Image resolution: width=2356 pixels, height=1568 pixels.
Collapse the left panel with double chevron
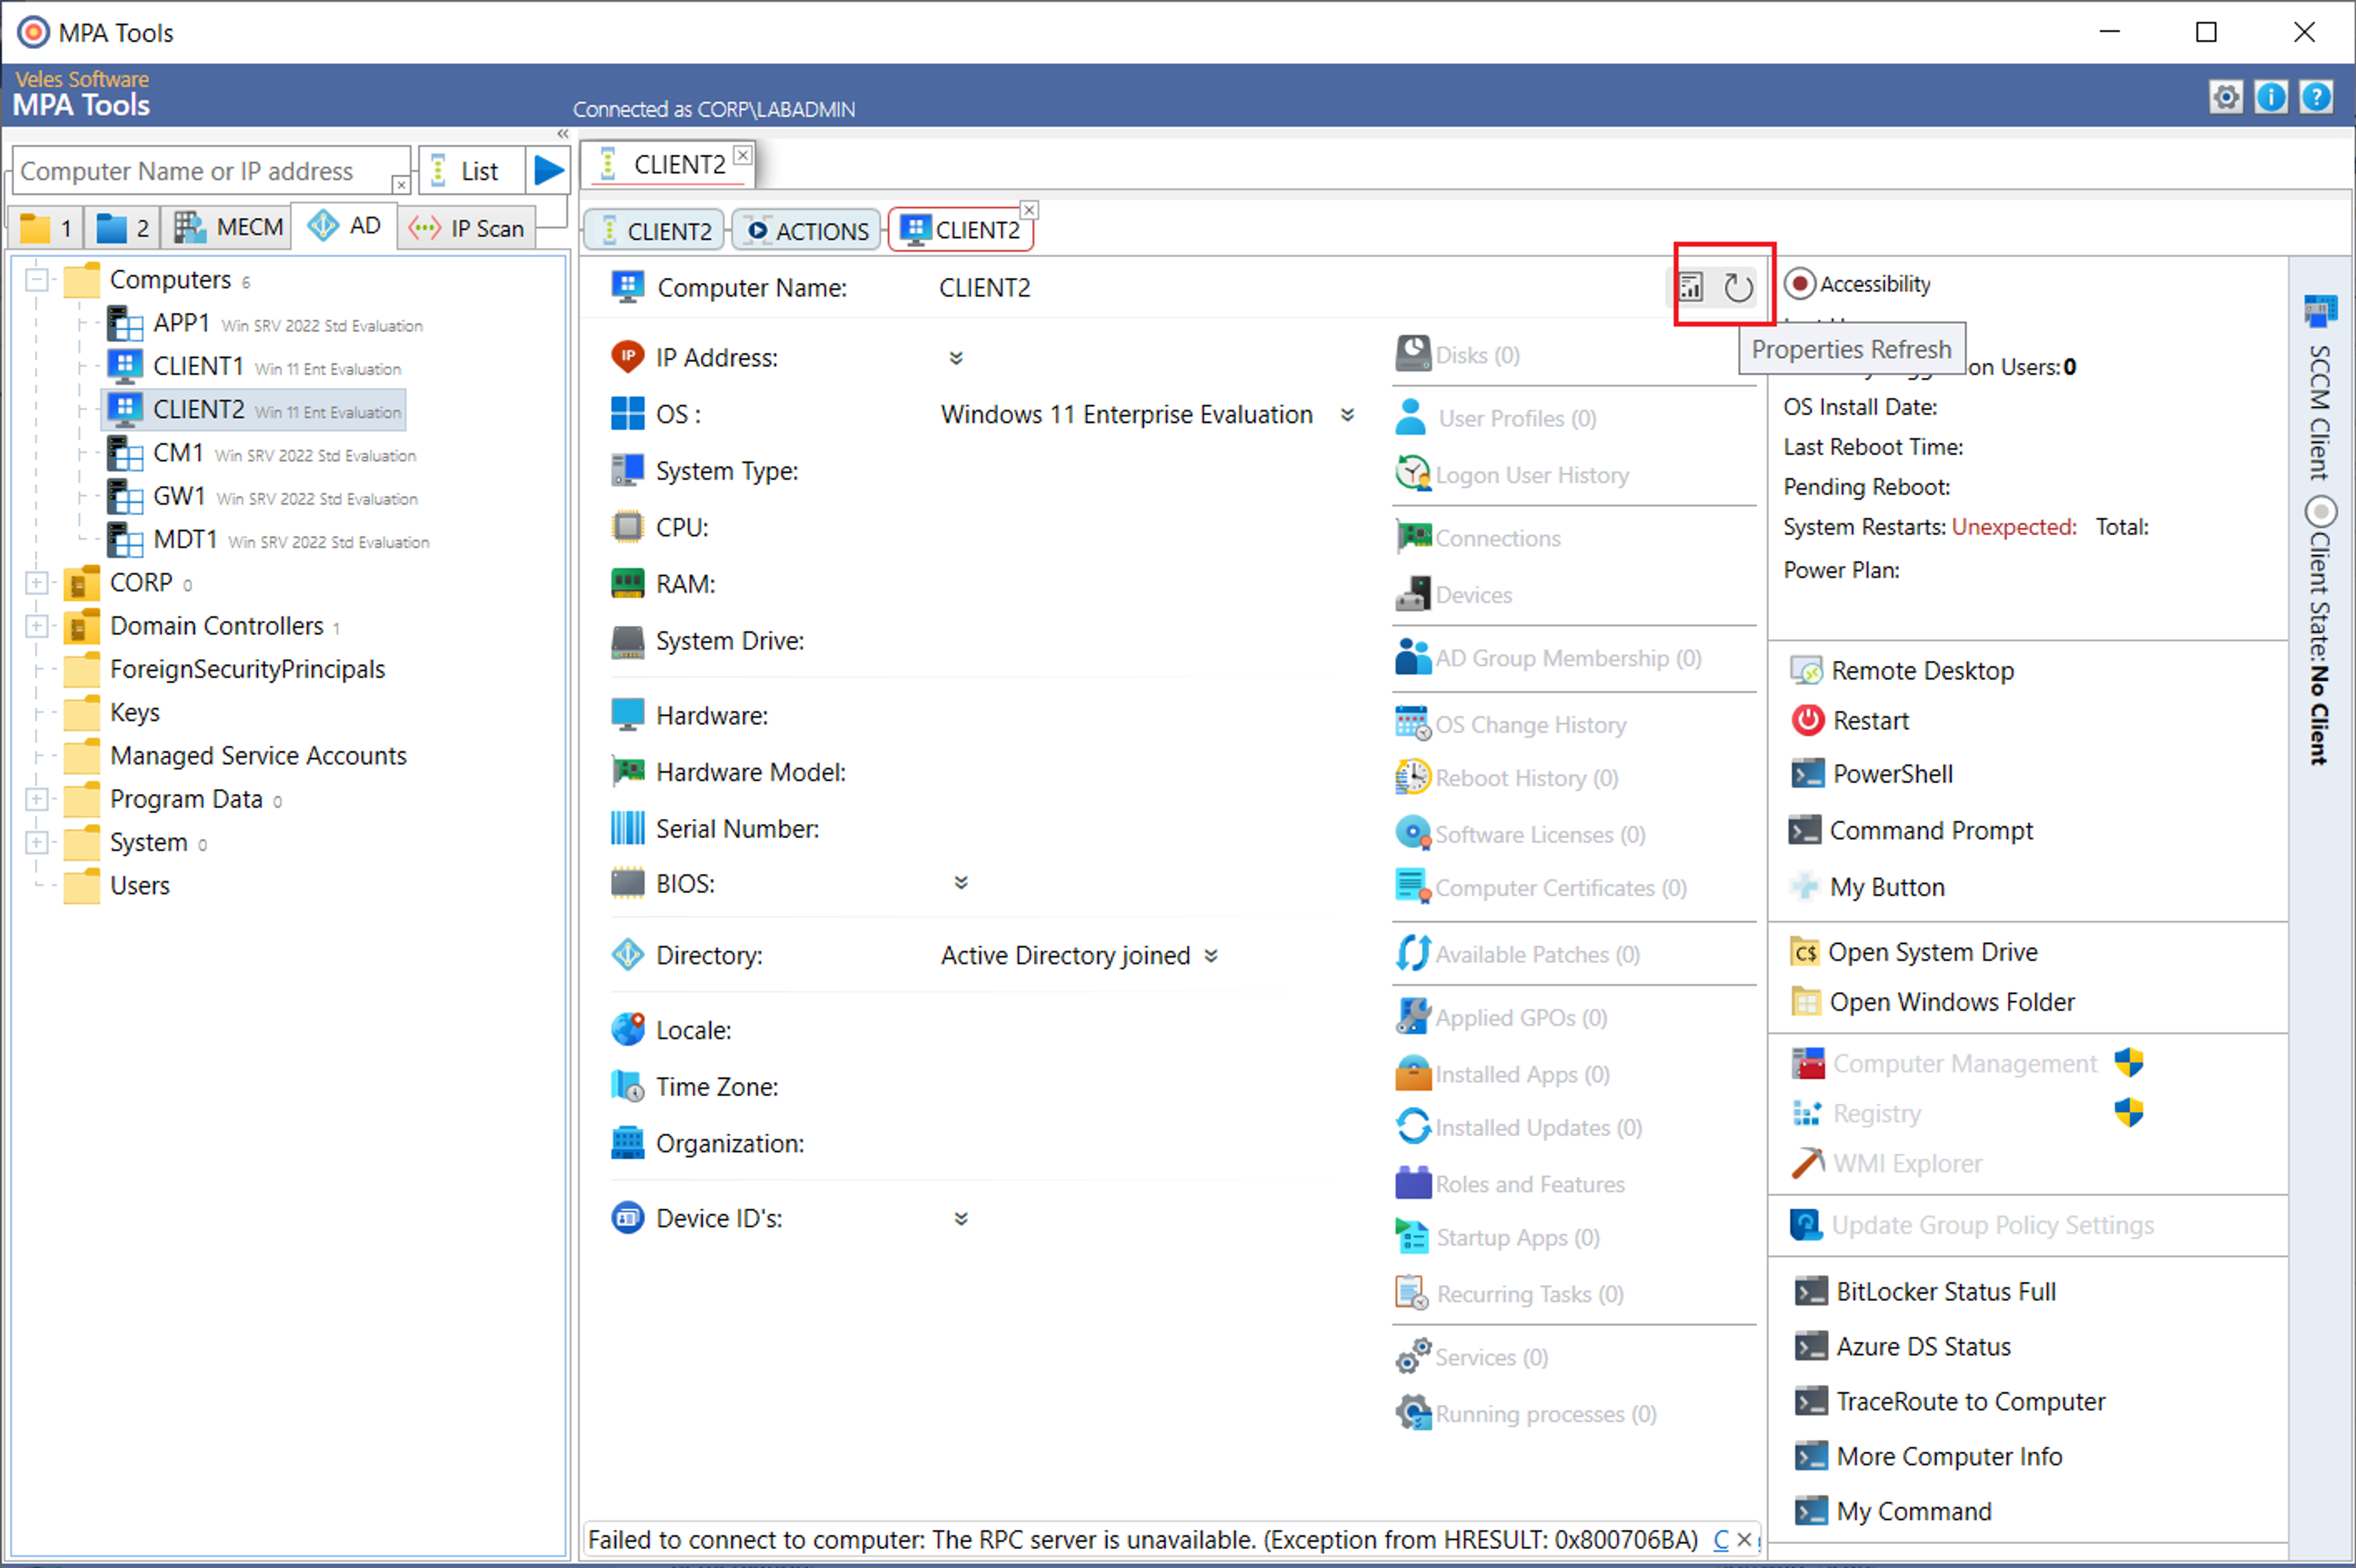pos(563,134)
